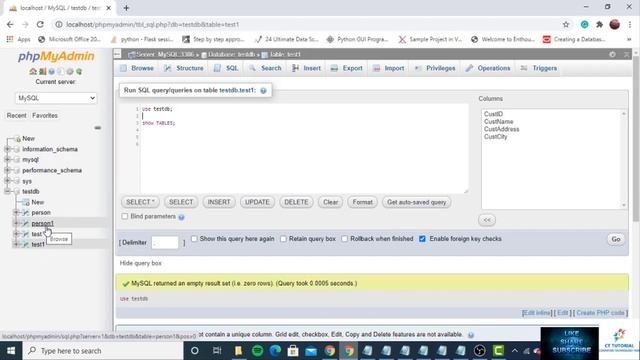Expand the mysql database node
This screenshot has height=360, width=640.
7,160
